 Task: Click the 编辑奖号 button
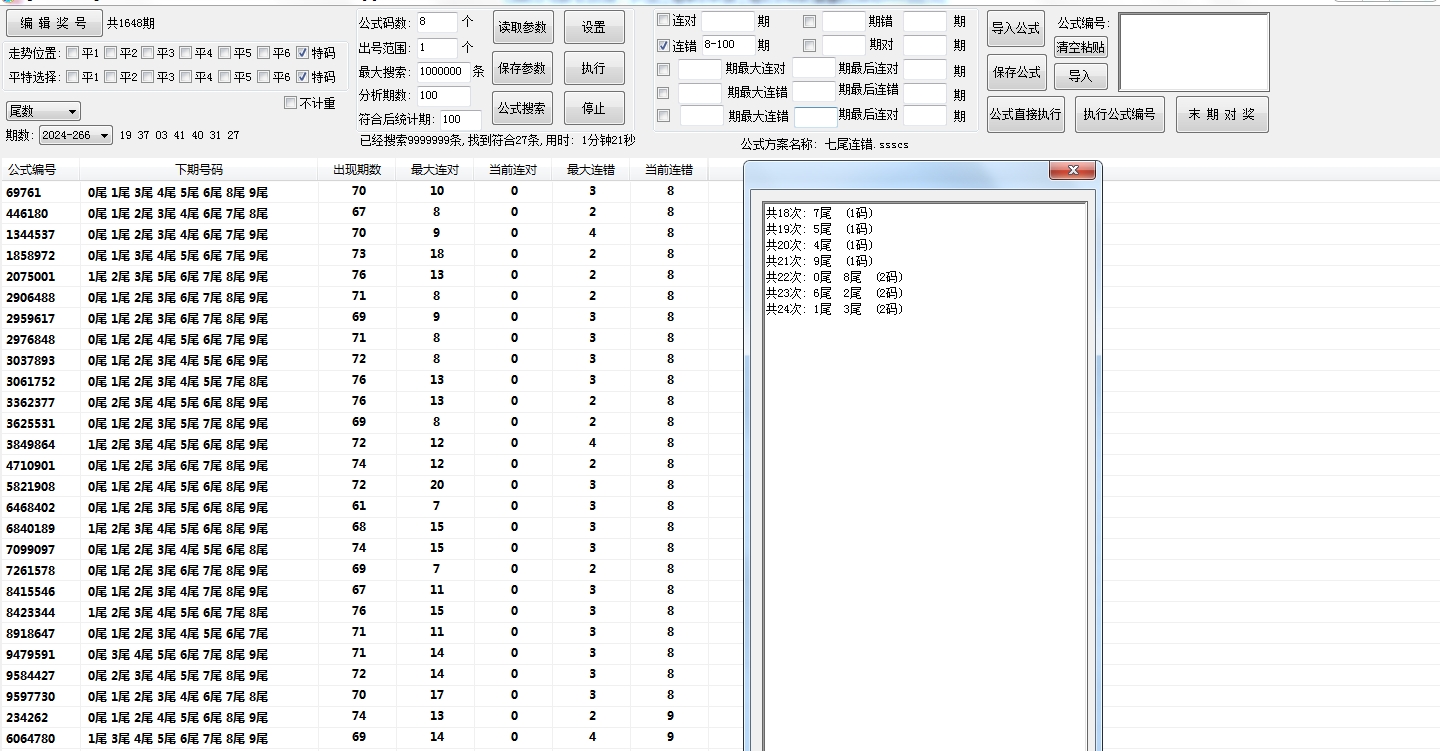[54, 22]
